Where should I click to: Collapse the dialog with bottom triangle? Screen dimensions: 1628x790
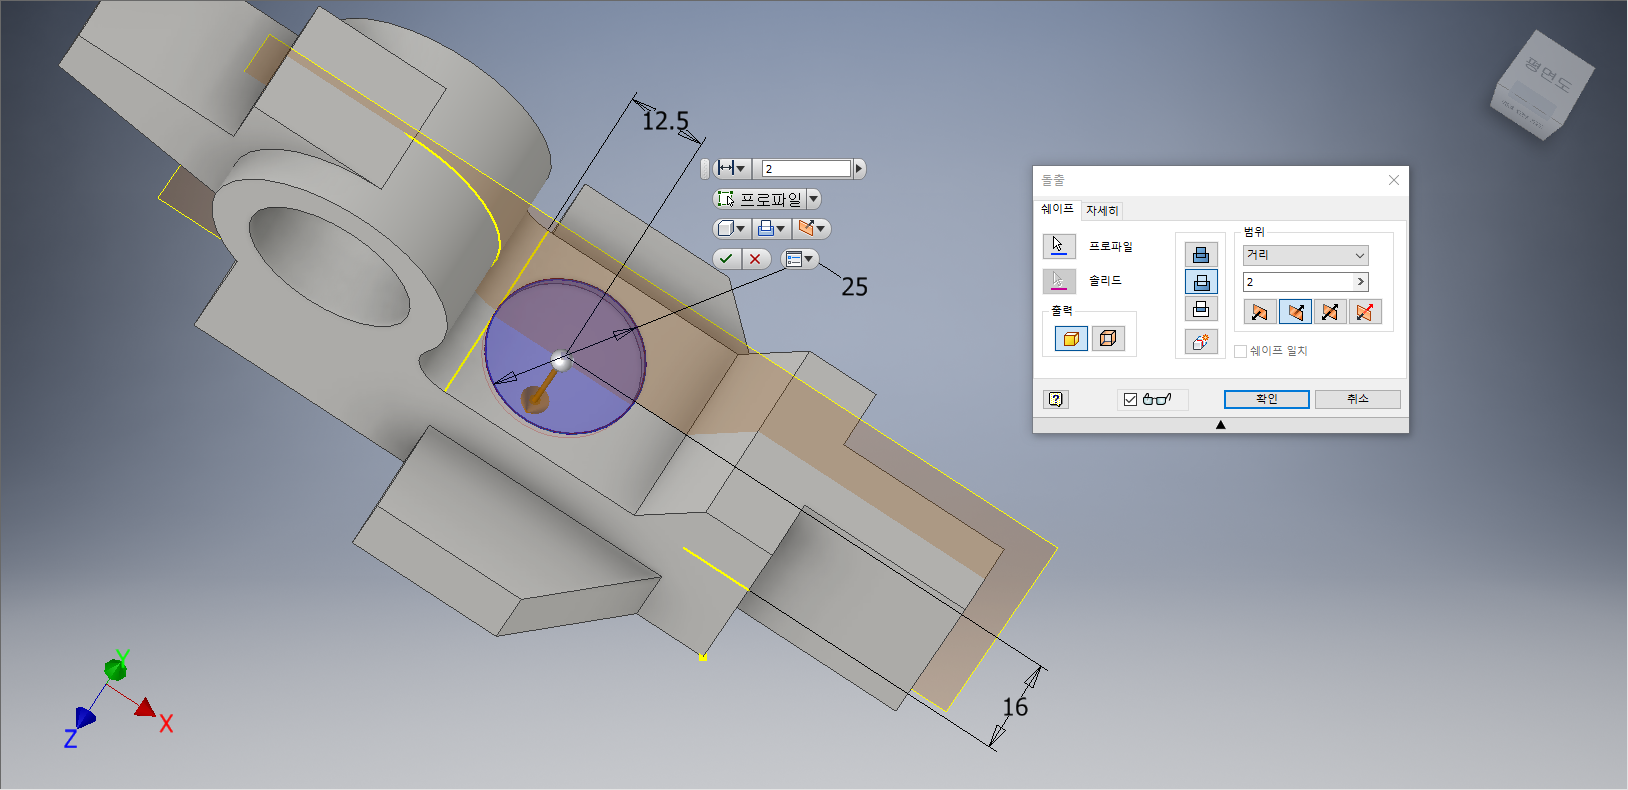[x=1220, y=425]
